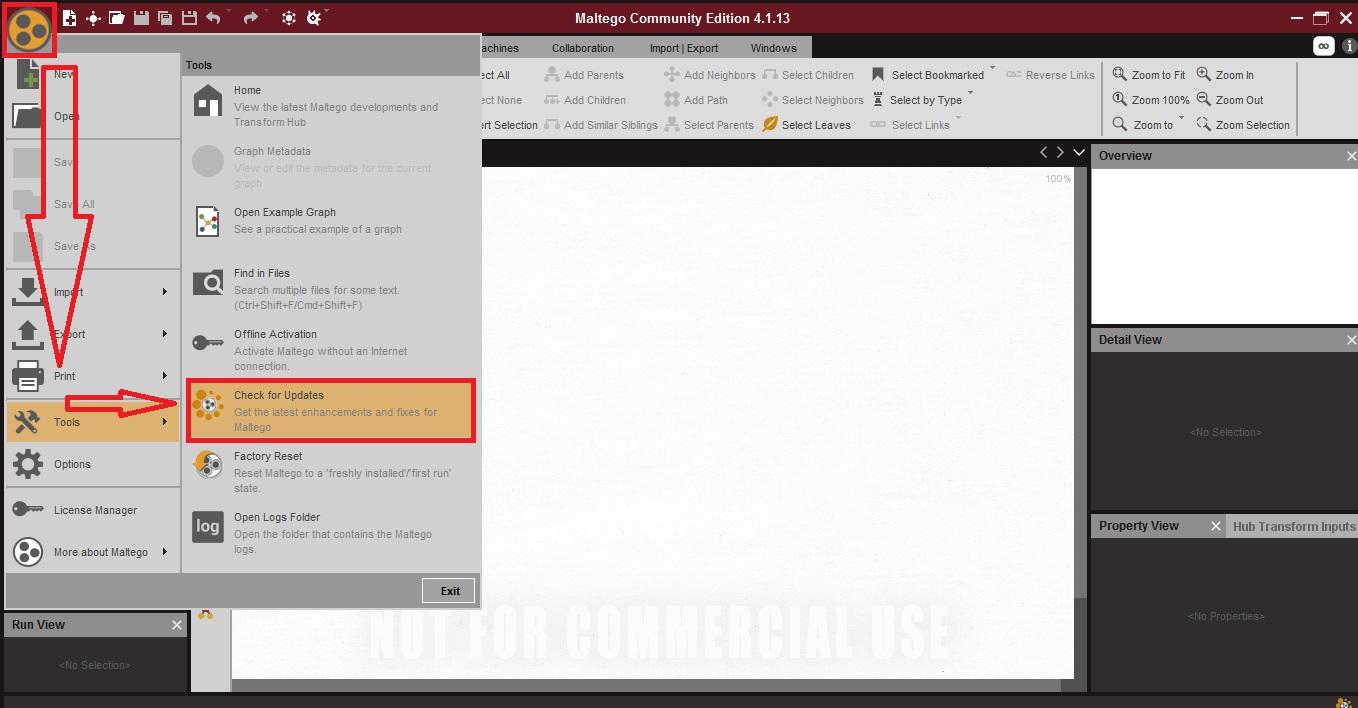The height and width of the screenshot is (708, 1358).
Task: Choose Check for Updates in Tools
Action: coord(330,410)
